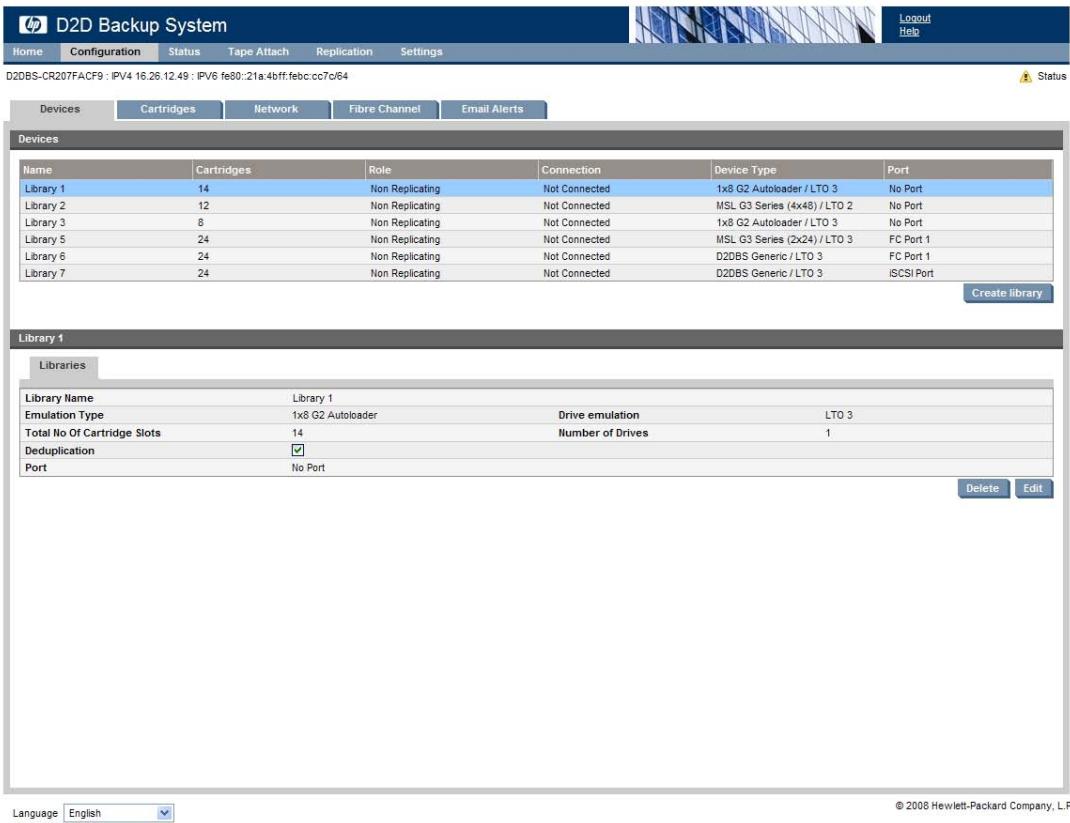1070x823 pixels.
Task: Select the Library 1 row
Action: 536,188
